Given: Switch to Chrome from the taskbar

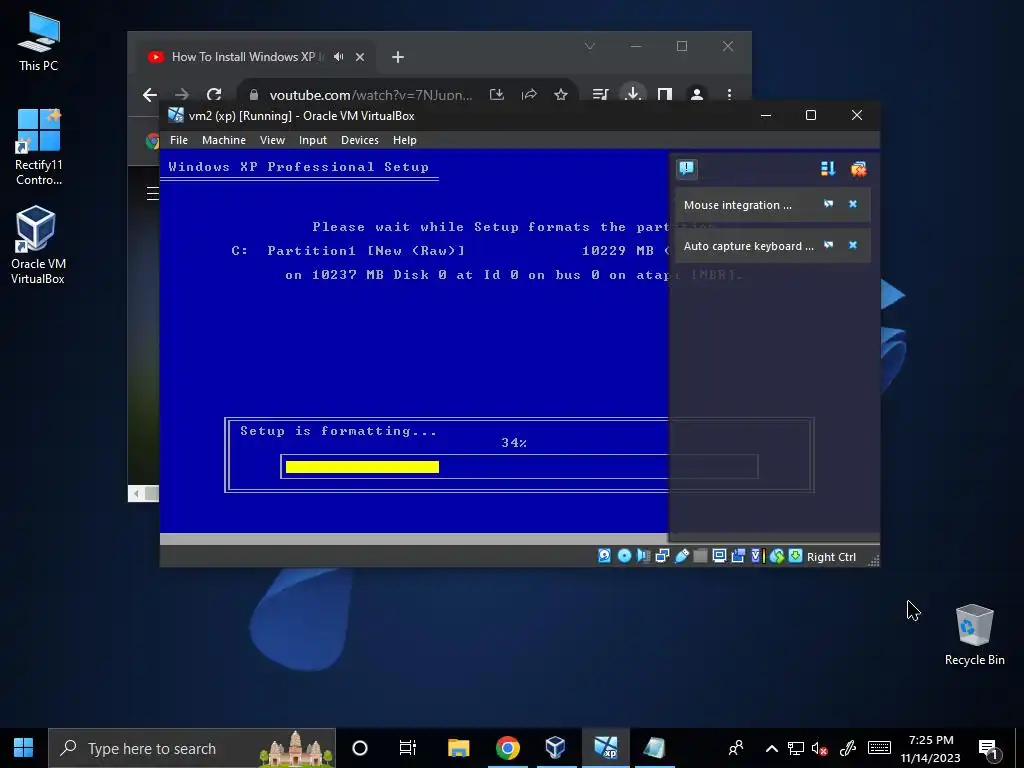Looking at the screenshot, I should [507, 748].
